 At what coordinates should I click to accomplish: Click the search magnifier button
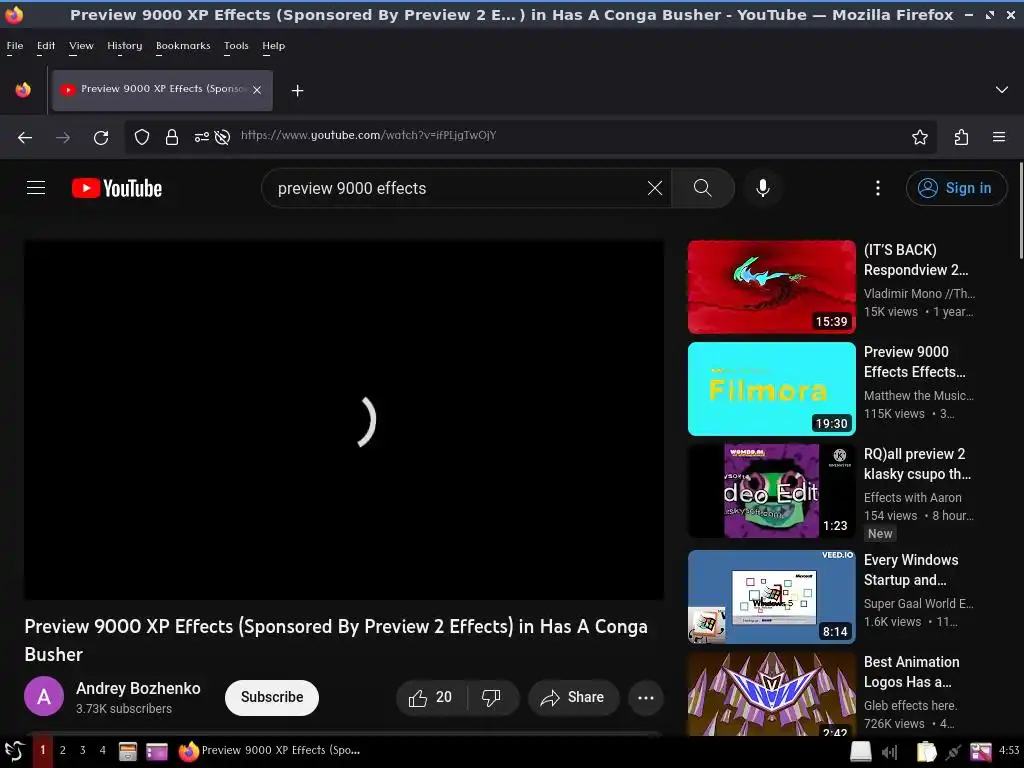(x=703, y=188)
